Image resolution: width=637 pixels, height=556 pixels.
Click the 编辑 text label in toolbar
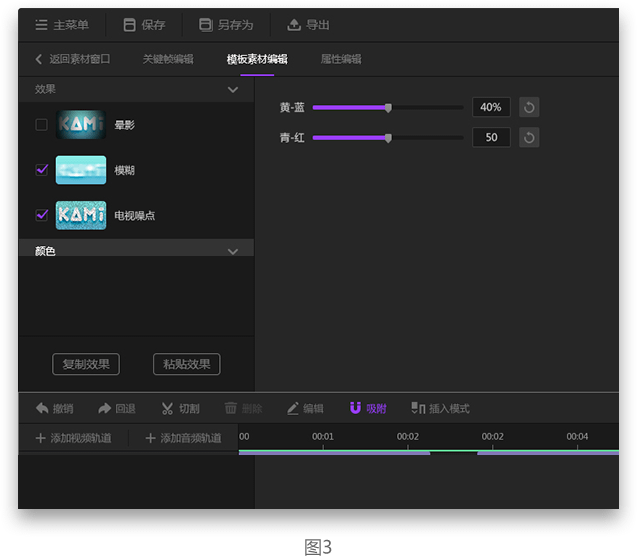313,409
